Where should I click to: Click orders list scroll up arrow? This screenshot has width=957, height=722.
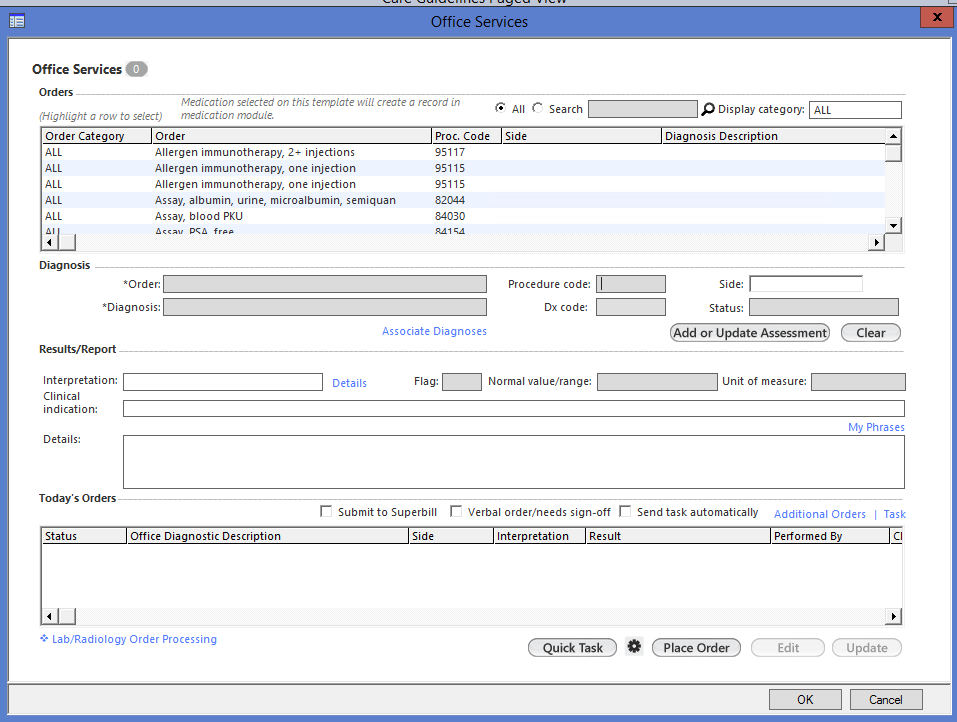[x=893, y=136]
